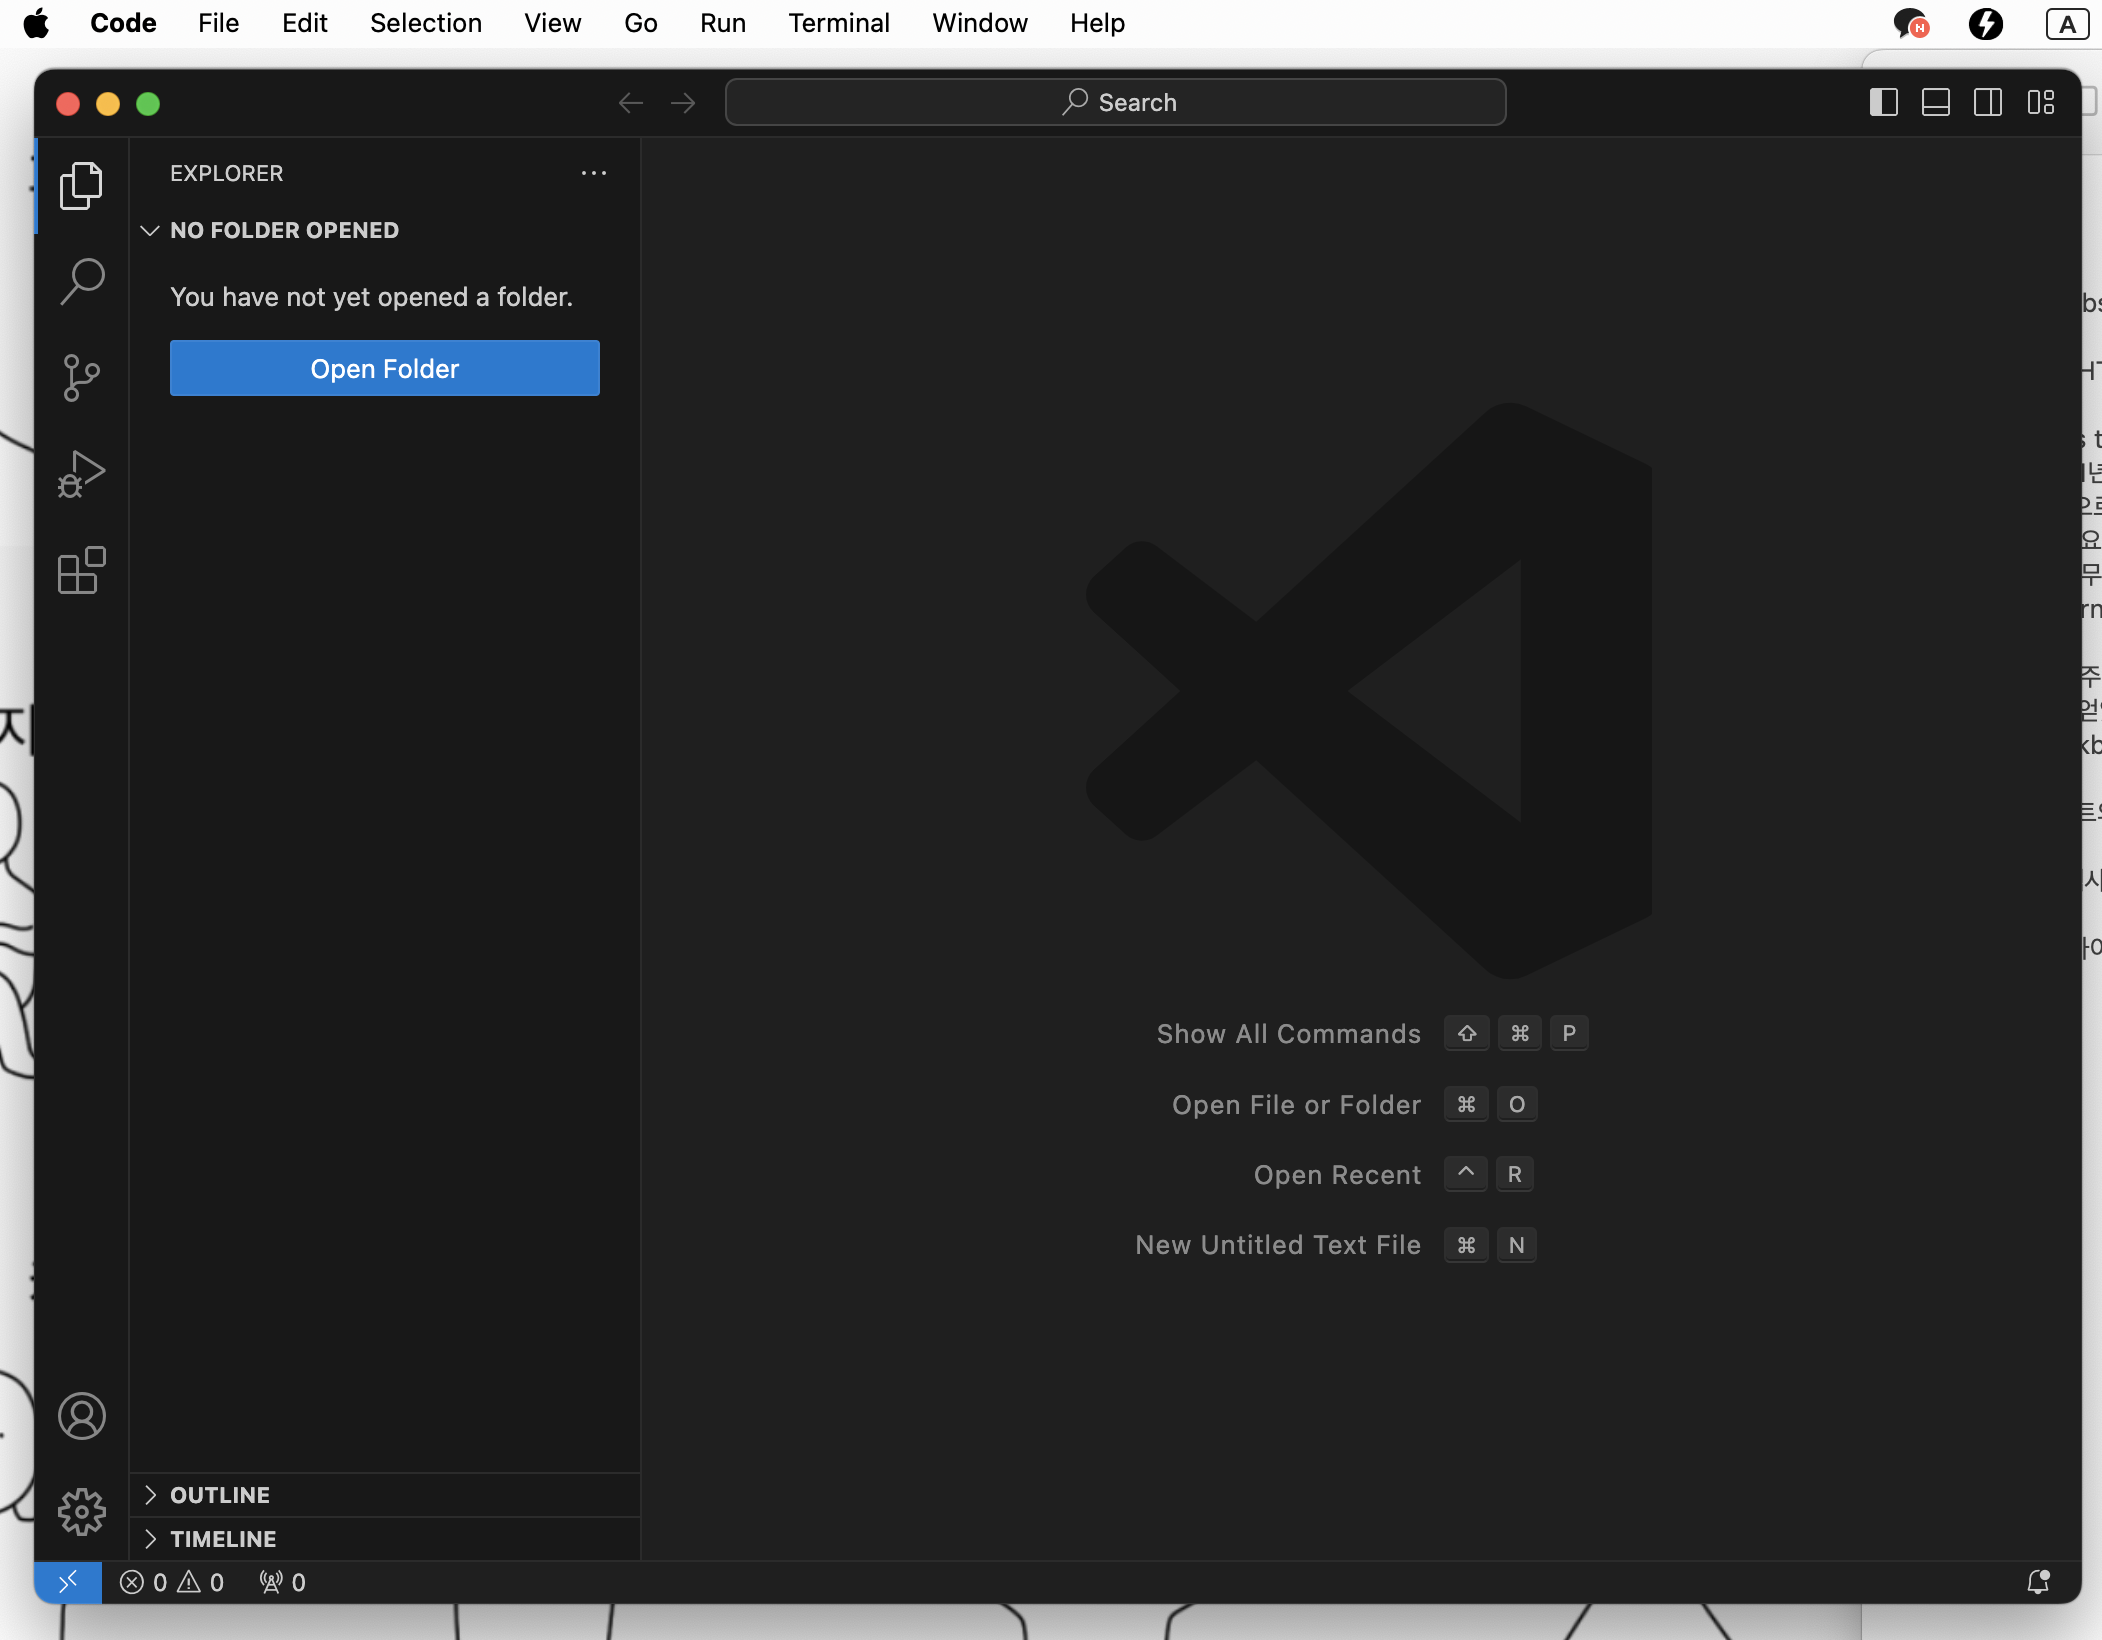This screenshot has width=2102, height=1640.
Task: Click the O key hint for Open File
Action: click(x=1517, y=1104)
